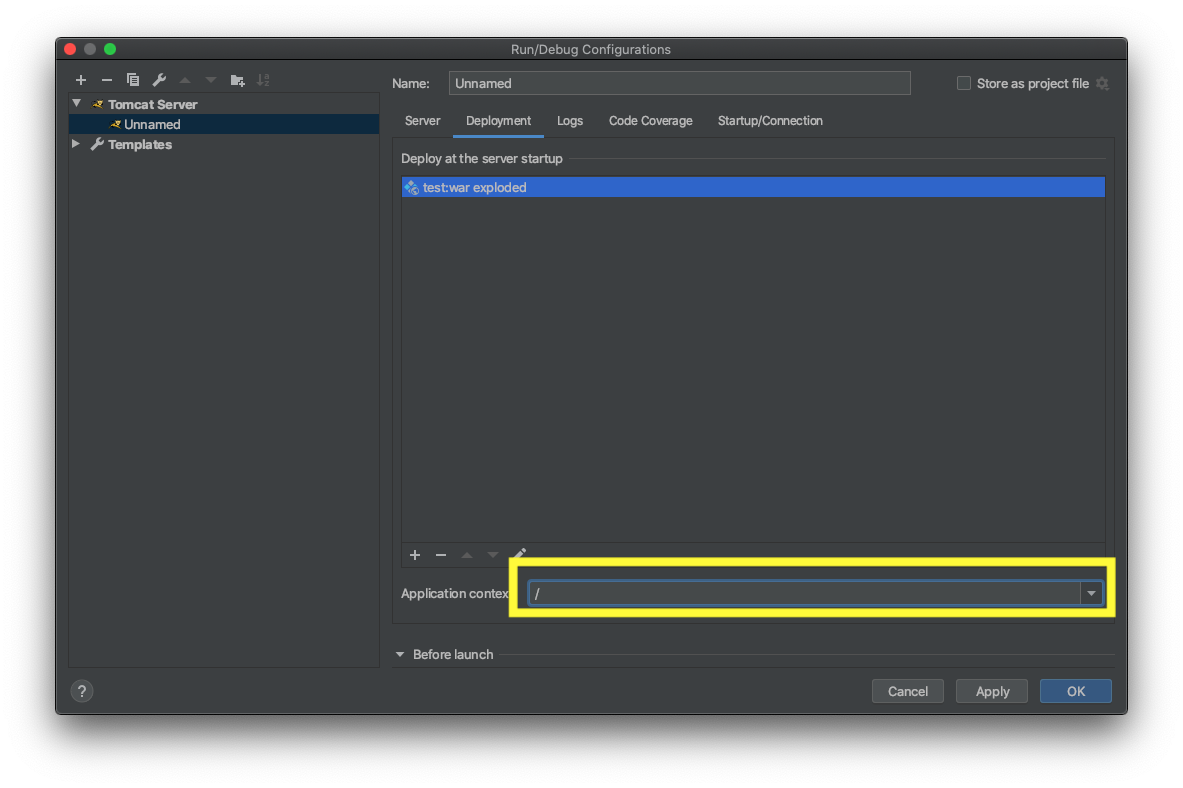Open the Application context dropdown arrow
Viewport: 1183px width, 788px height.
1091,593
